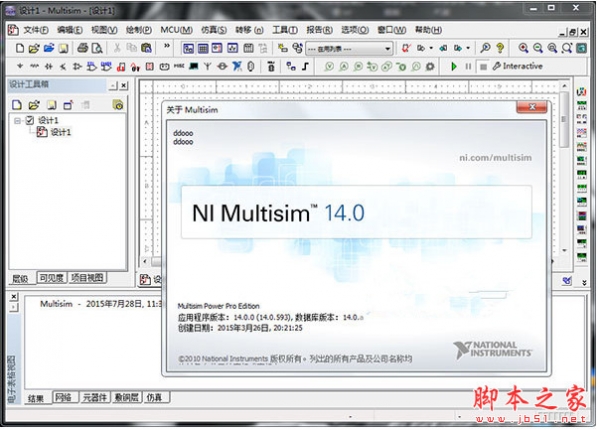Toggle the SPICE netlist viewer button
600x430 pixels.
[x=217, y=48]
